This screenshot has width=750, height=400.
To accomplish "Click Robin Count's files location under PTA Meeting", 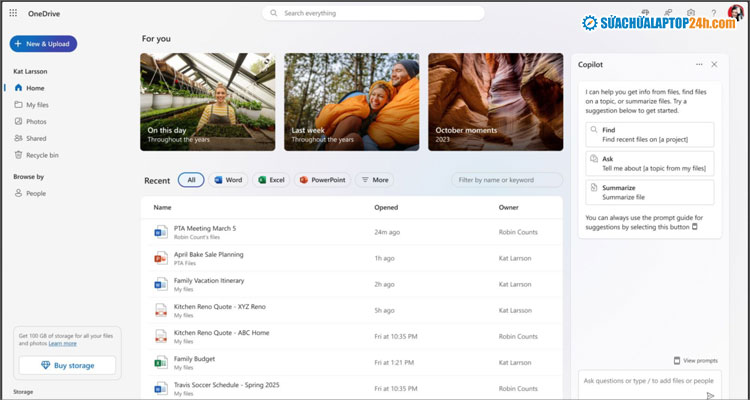I will tap(197, 237).
